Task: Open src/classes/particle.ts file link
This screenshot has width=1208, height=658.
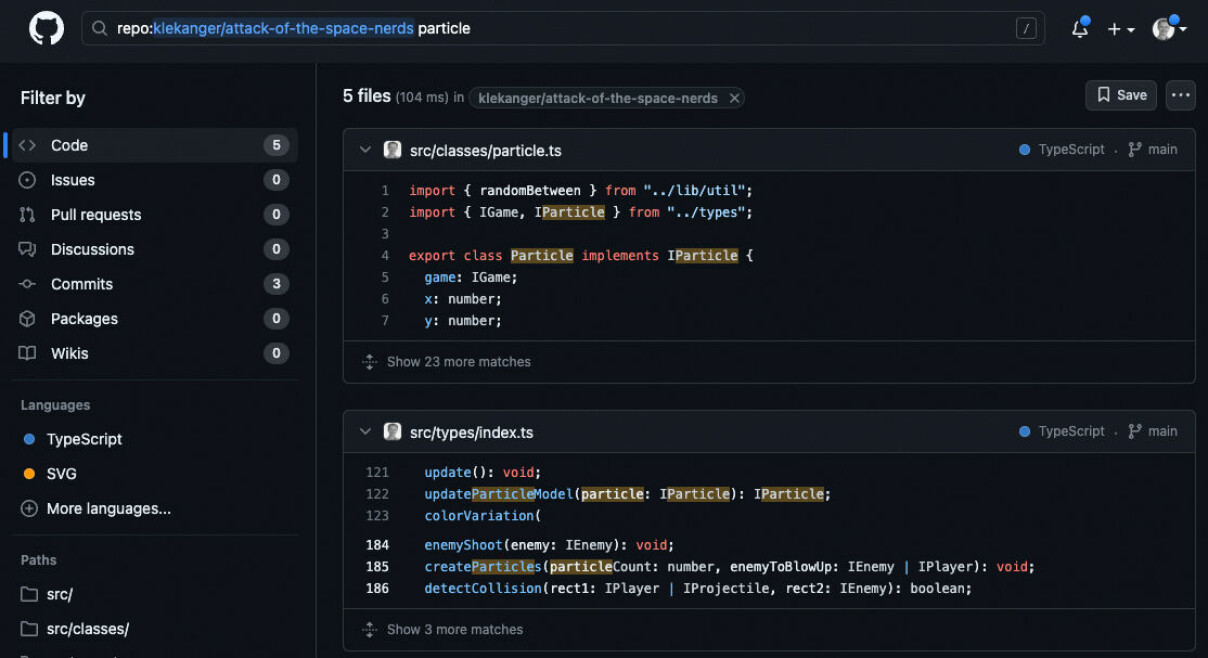Action: [x=486, y=151]
